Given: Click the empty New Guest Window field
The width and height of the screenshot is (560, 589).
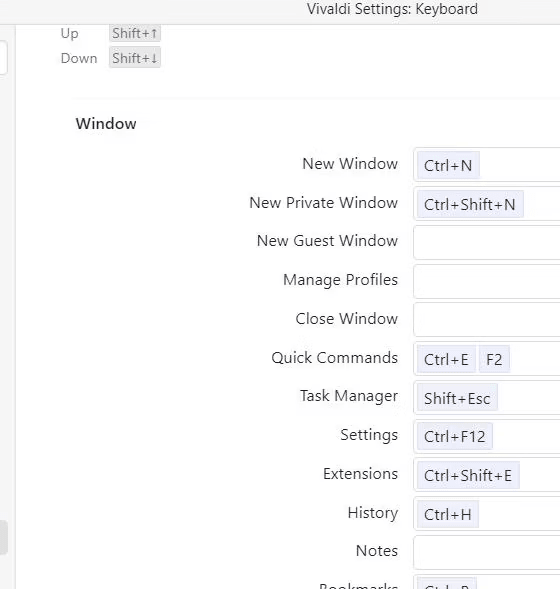Looking at the screenshot, I should pos(487,242).
